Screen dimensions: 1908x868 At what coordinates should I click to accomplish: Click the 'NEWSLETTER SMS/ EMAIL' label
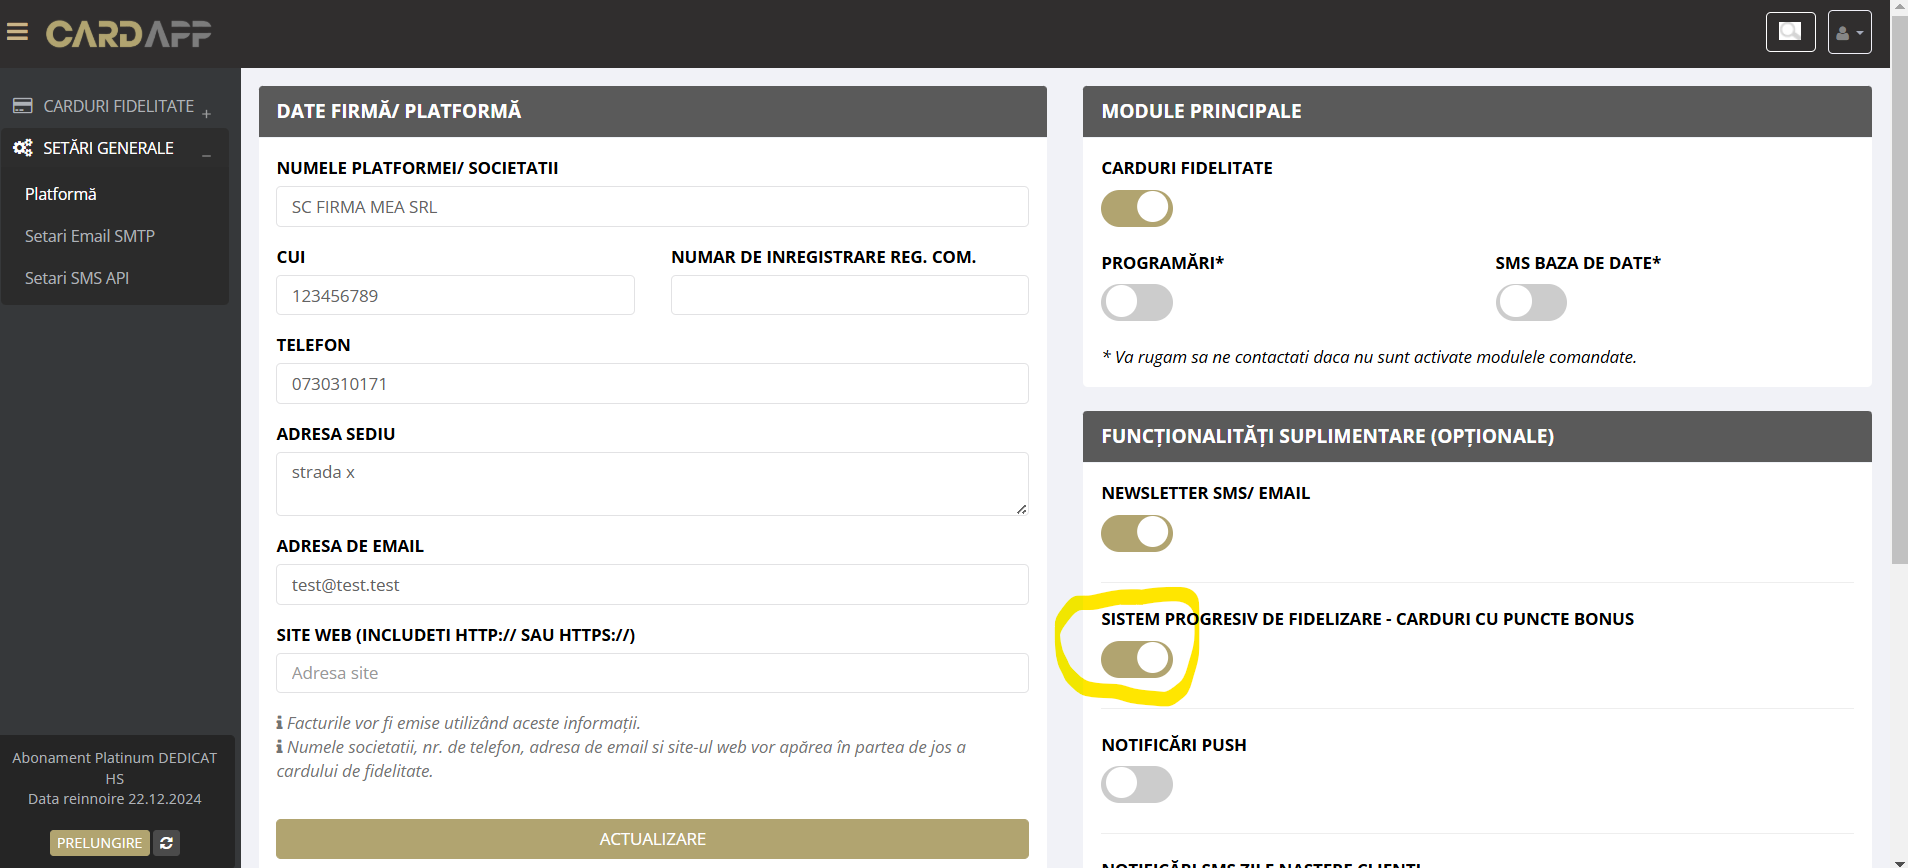(1205, 493)
